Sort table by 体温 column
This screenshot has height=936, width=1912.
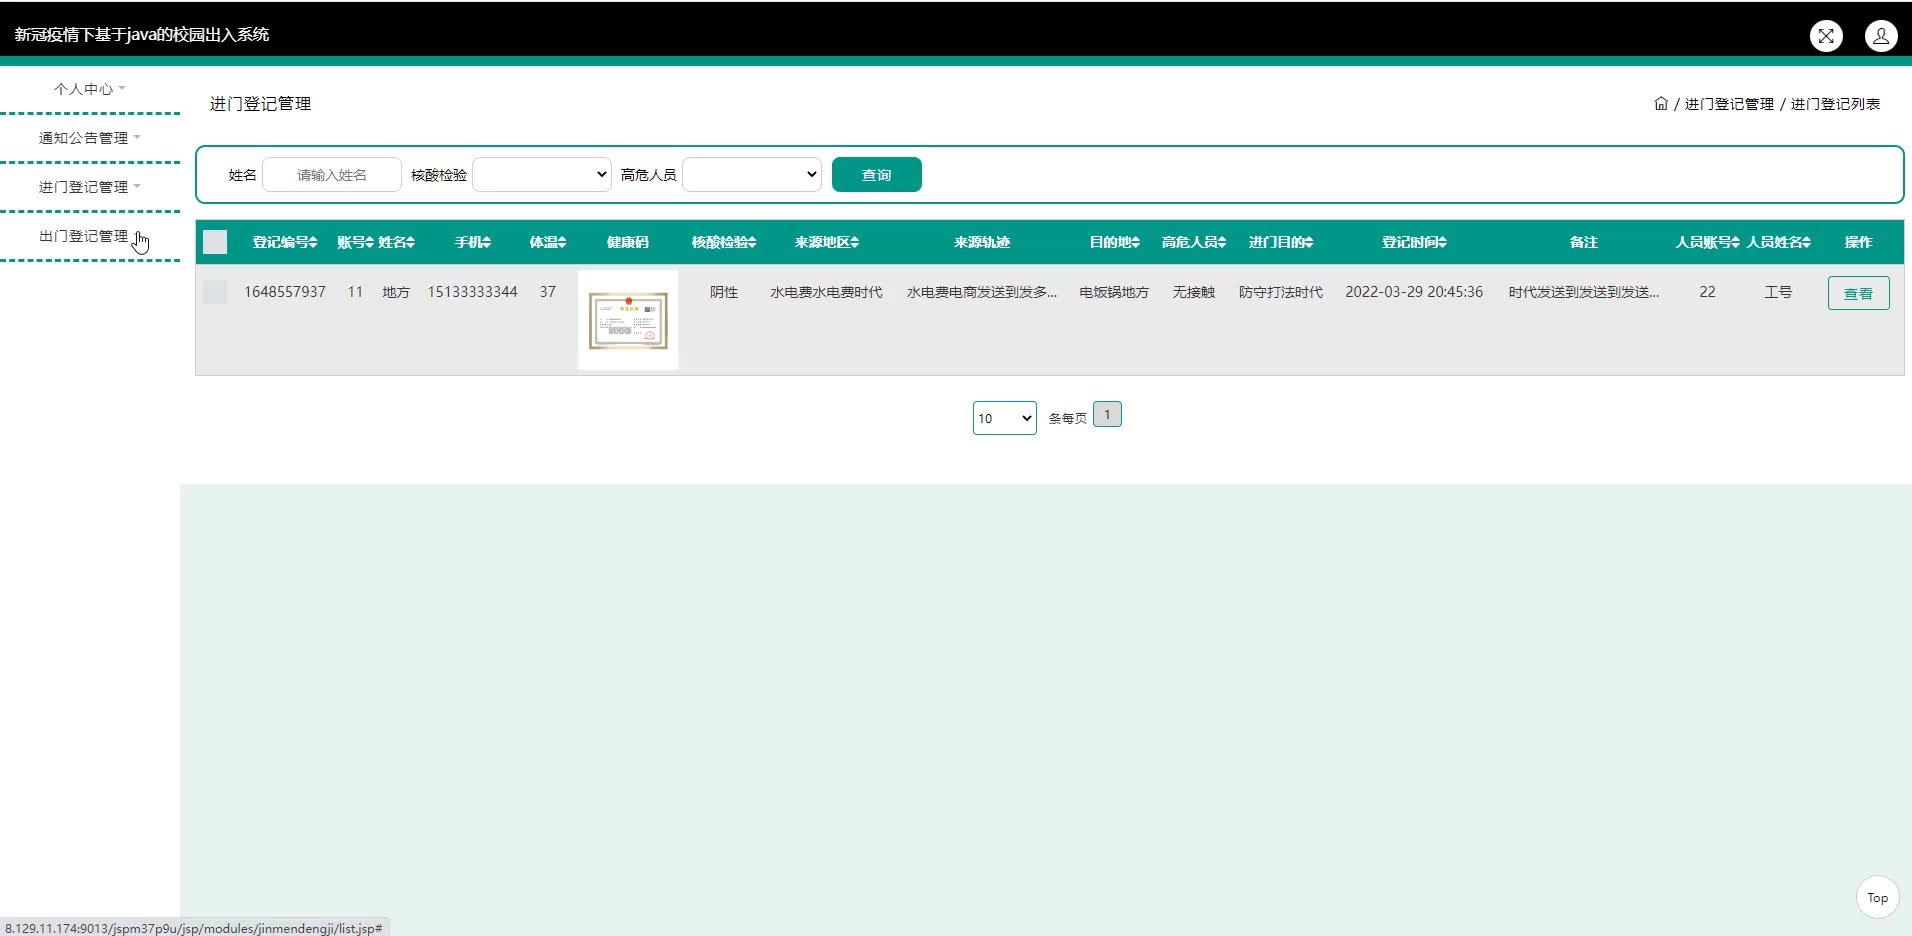tap(547, 242)
